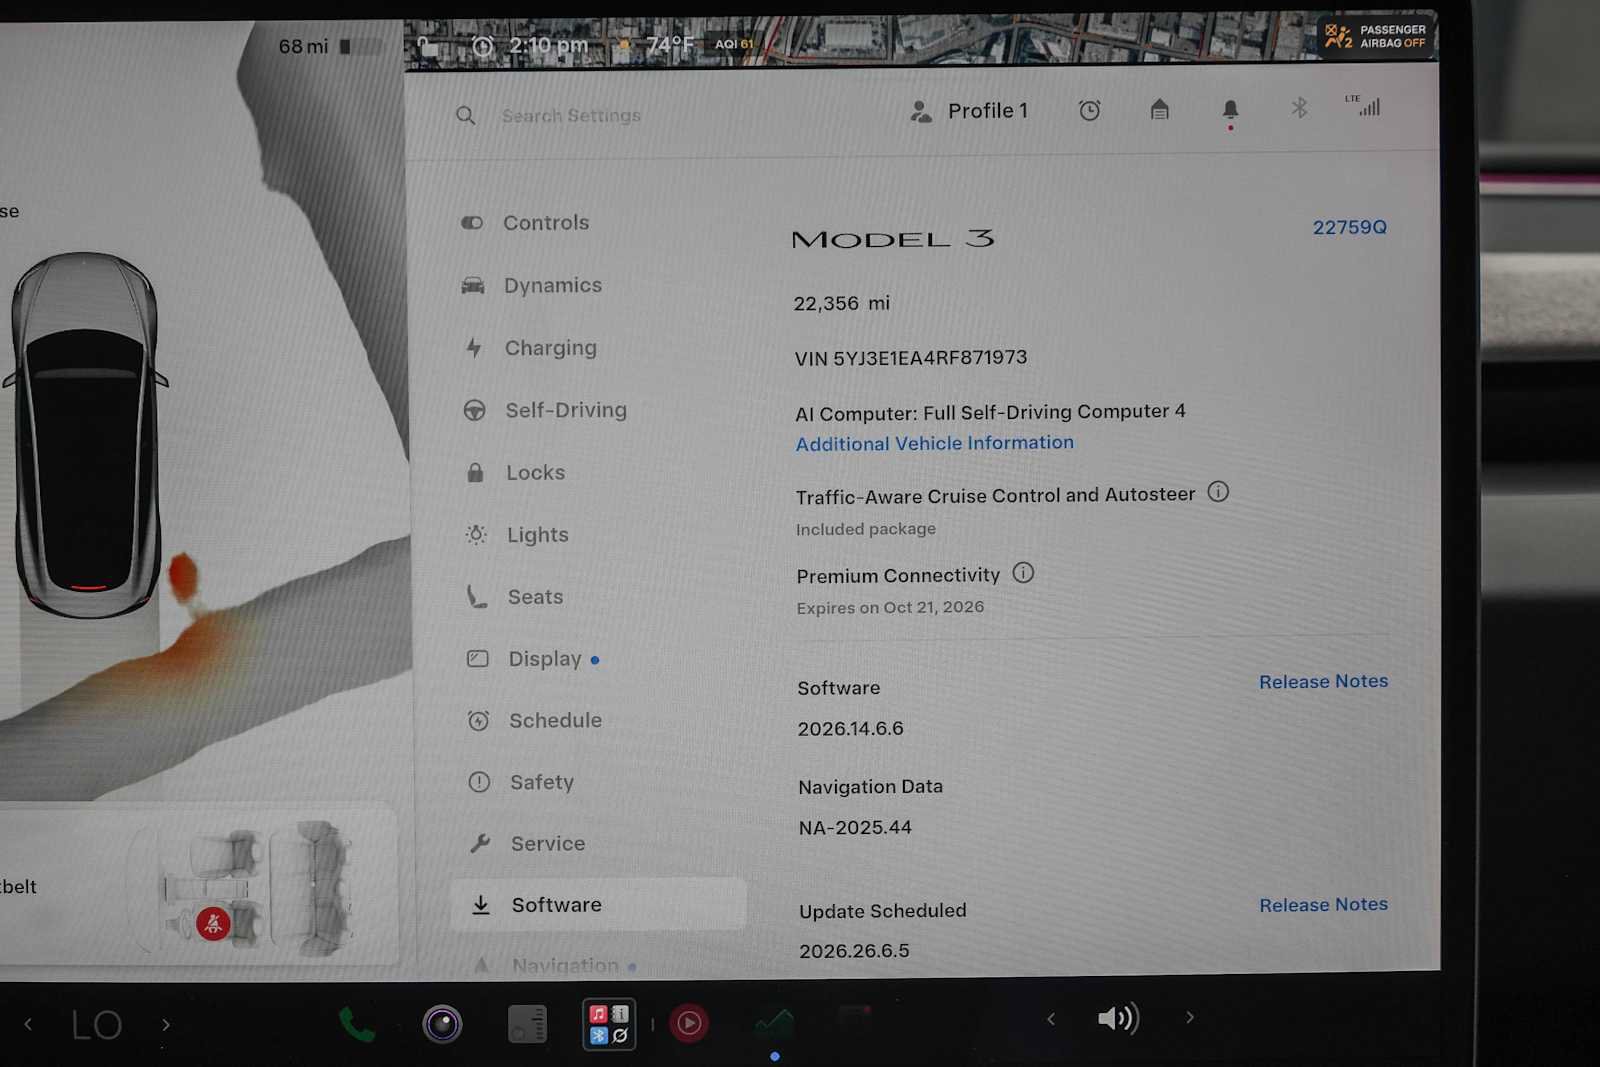
Task: Open Release Notes for current Software
Action: coord(1323,681)
